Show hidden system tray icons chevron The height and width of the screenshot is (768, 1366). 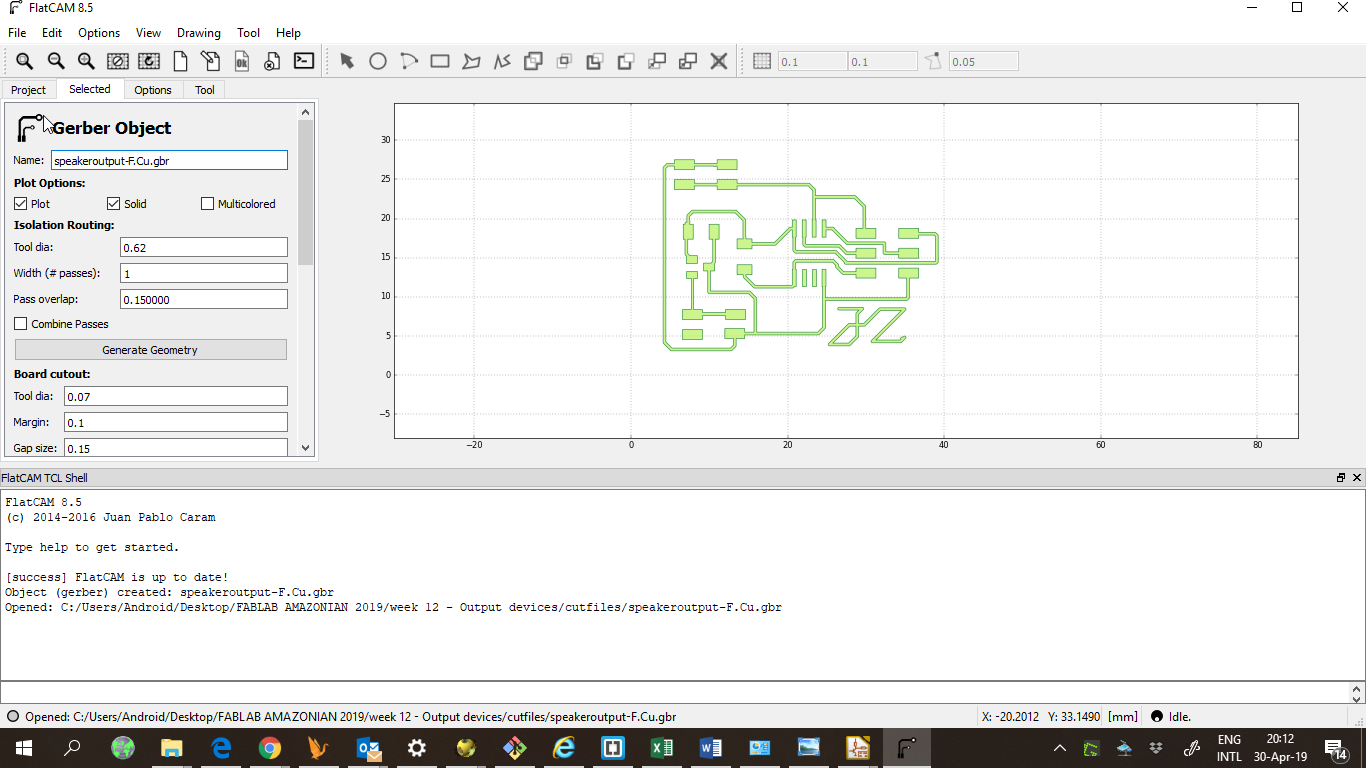coord(1060,748)
